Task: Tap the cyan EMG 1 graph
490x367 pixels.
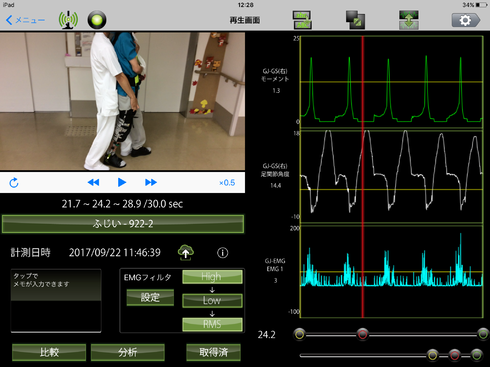Action: pyautogui.click(x=392, y=272)
